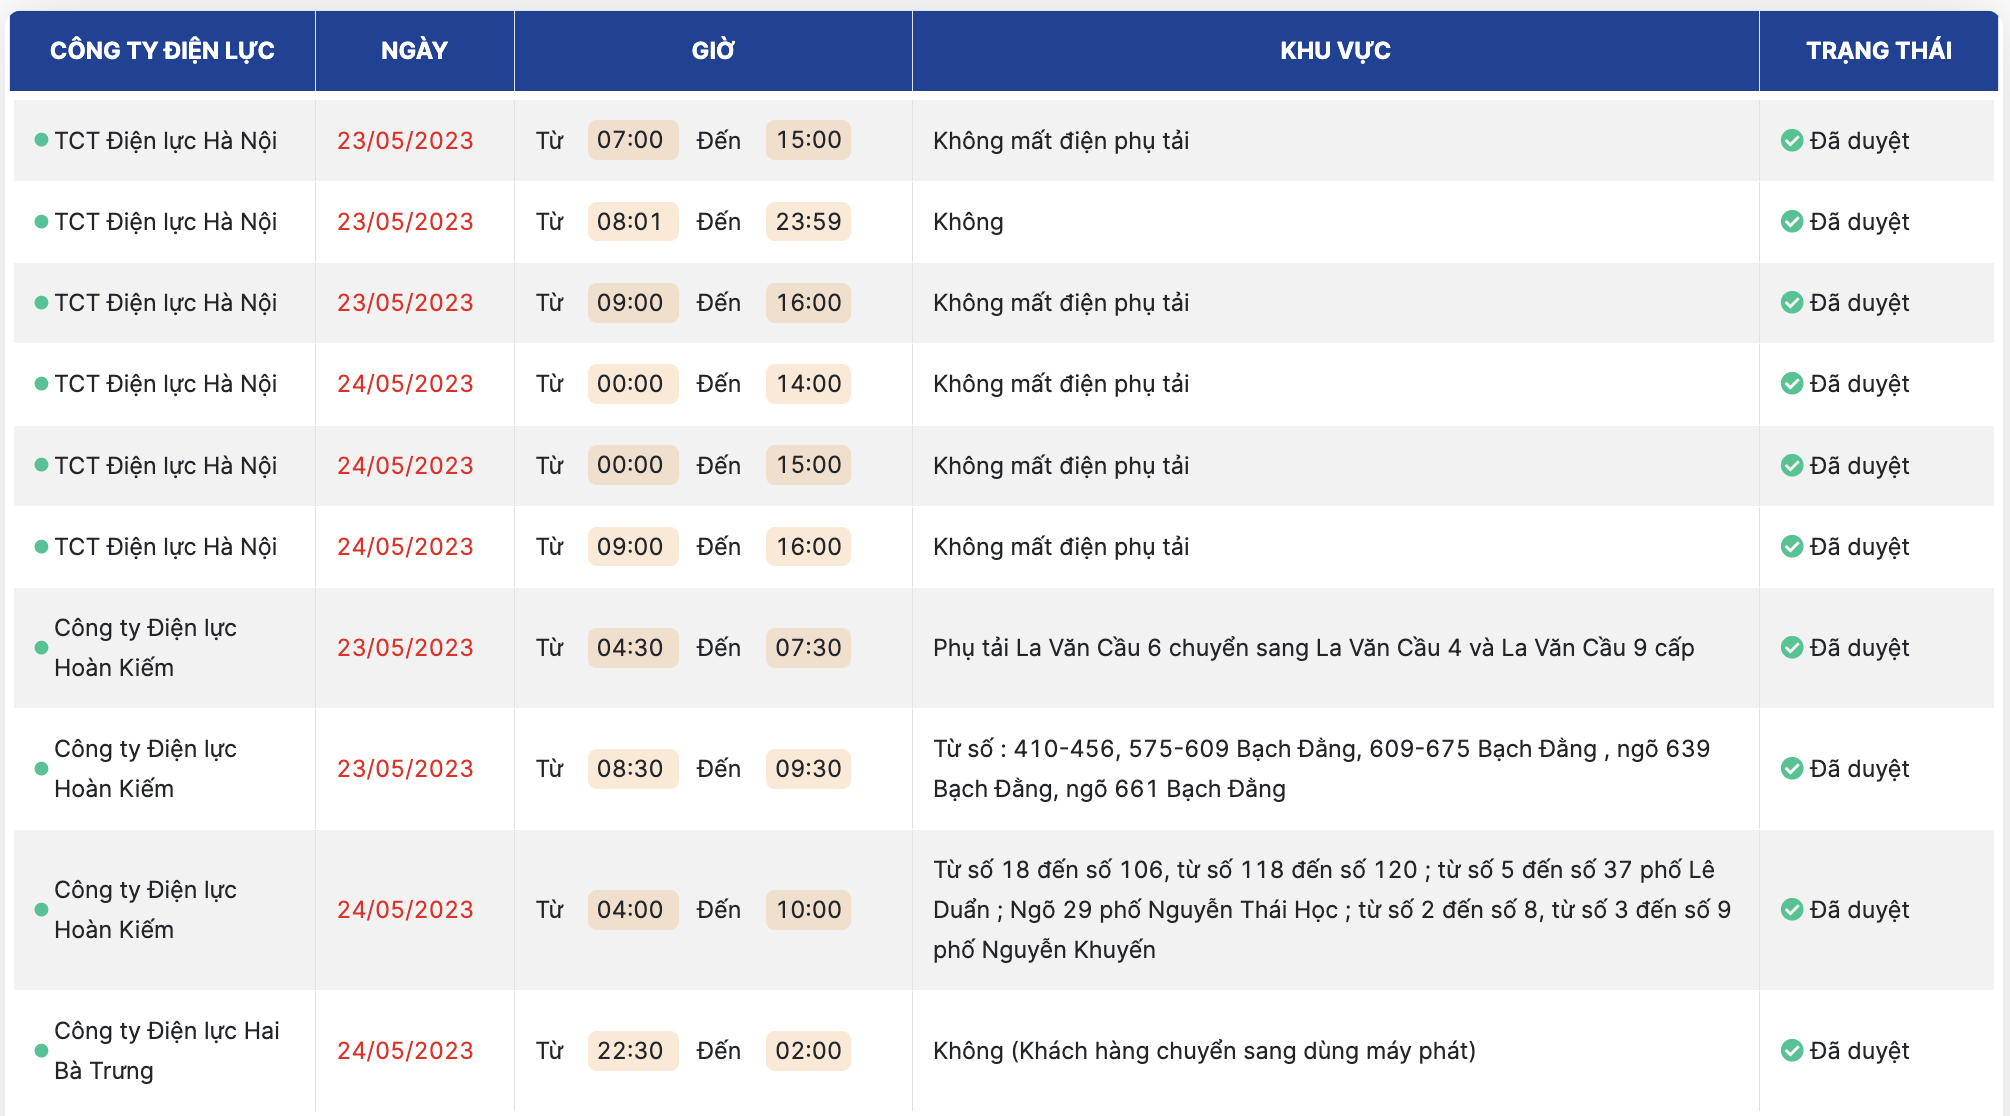Click the 08:30 start time

pos(633,768)
